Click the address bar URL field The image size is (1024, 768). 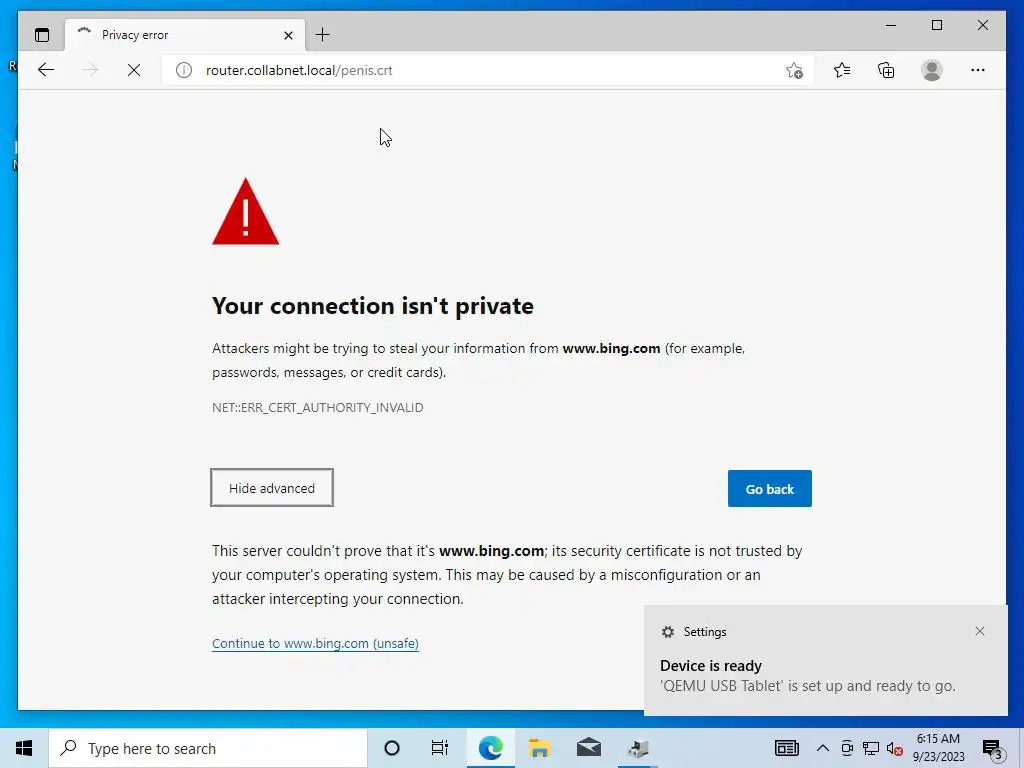tap(488, 70)
